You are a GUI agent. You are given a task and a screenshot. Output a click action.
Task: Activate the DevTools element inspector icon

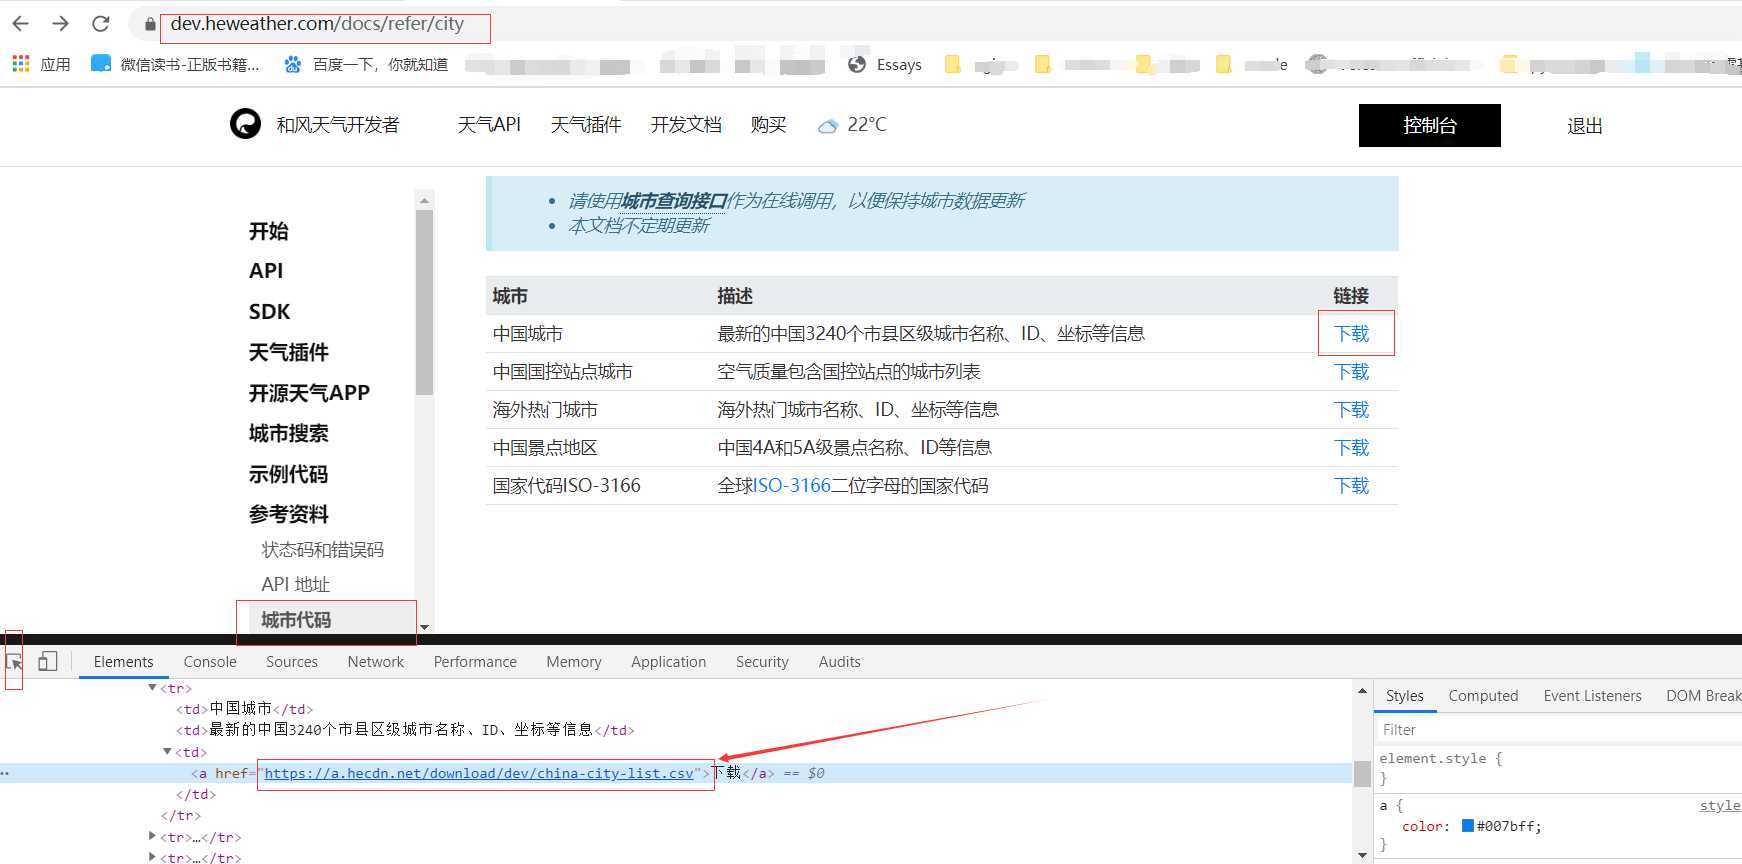15,662
